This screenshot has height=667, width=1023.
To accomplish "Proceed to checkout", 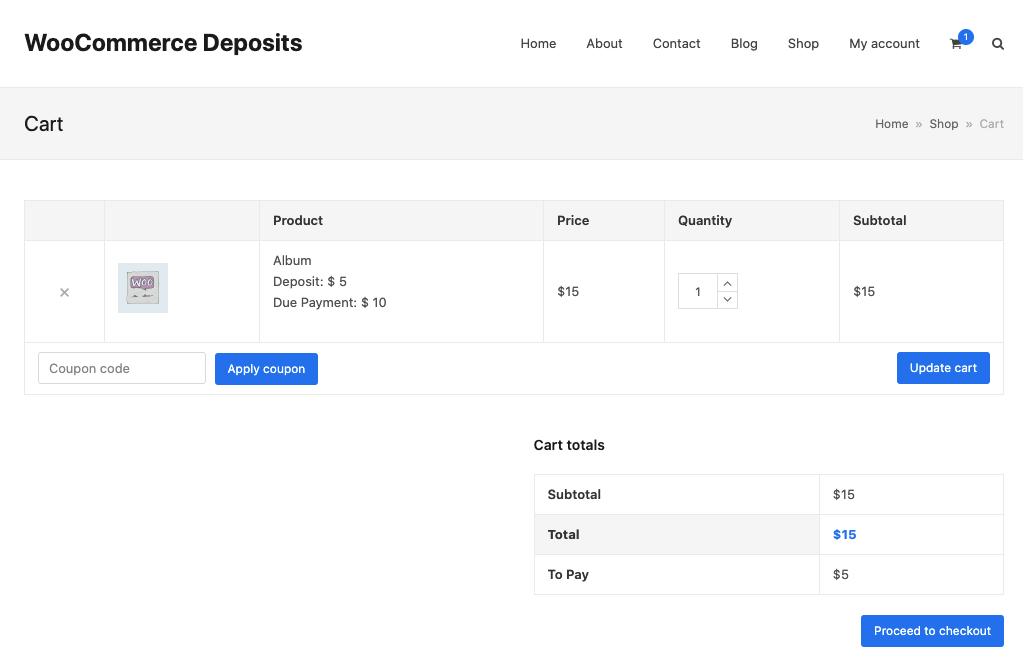I will tap(932, 631).
